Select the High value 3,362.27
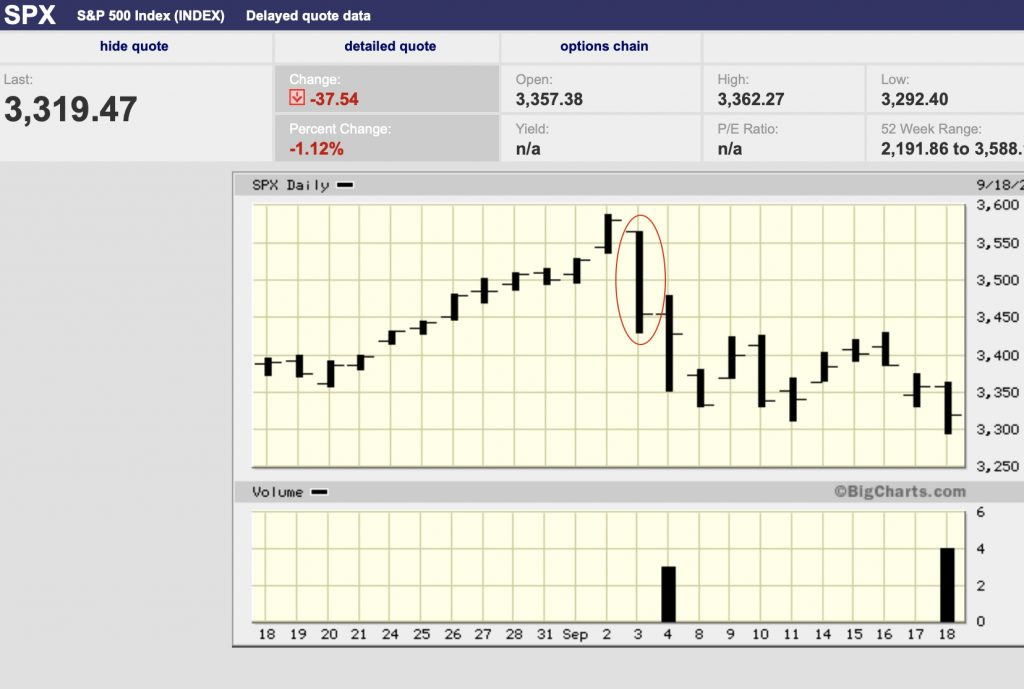This screenshot has height=689, width=1024. (750, 99)
